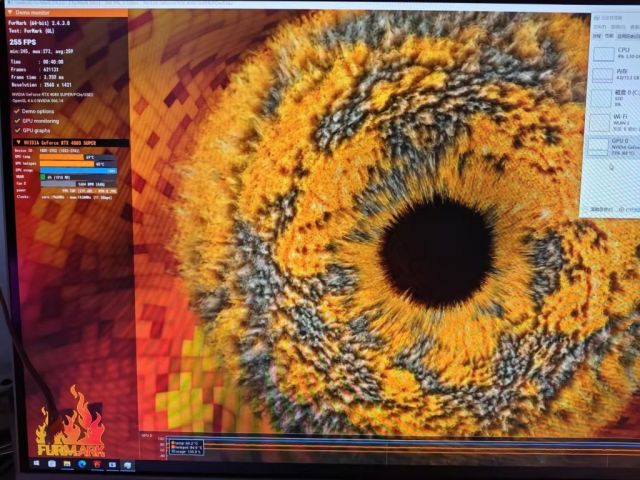This screenshot has width=640, height=480.
Task: Launch Microsoft Edge from taskbar
Action: (x=82, y=464)
